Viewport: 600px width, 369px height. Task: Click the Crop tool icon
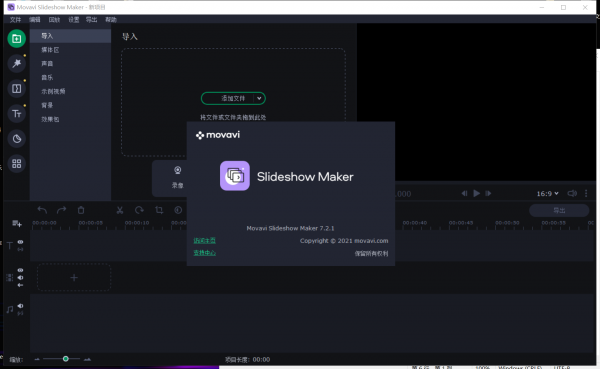click(159, 210)
